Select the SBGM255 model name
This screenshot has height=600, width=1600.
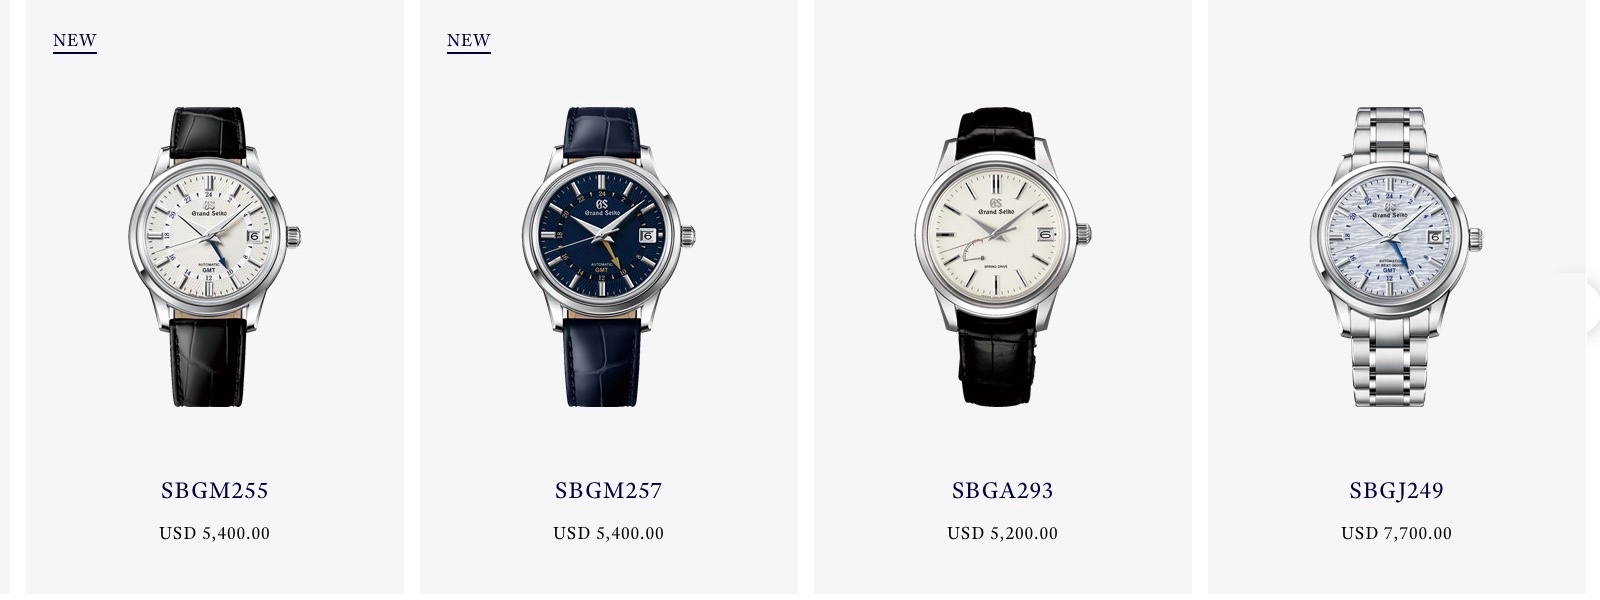[215, 491]
